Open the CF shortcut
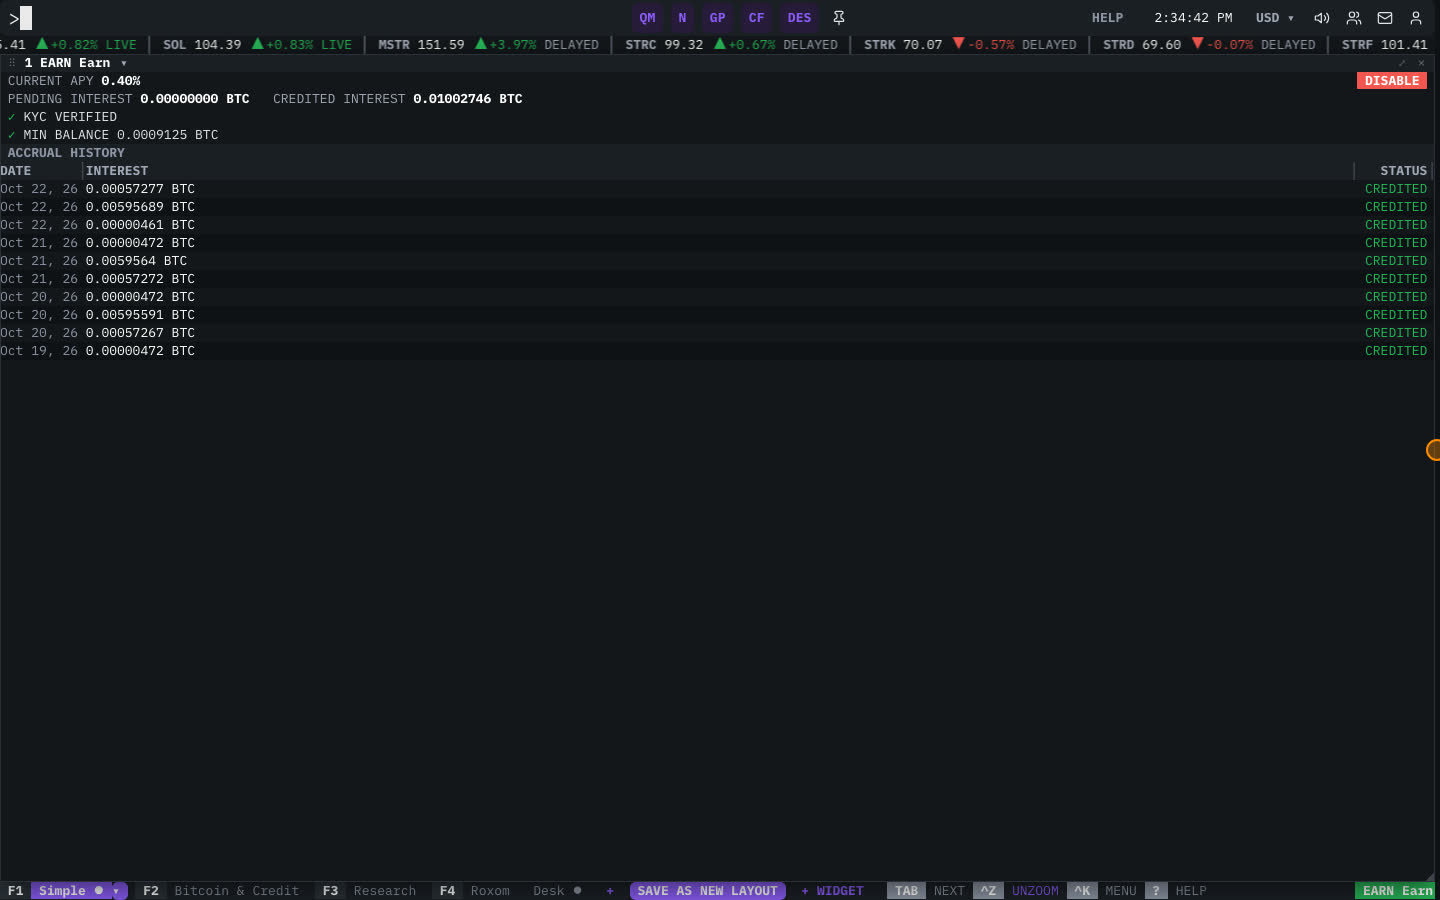The image size is (1440, 900). 756,18
